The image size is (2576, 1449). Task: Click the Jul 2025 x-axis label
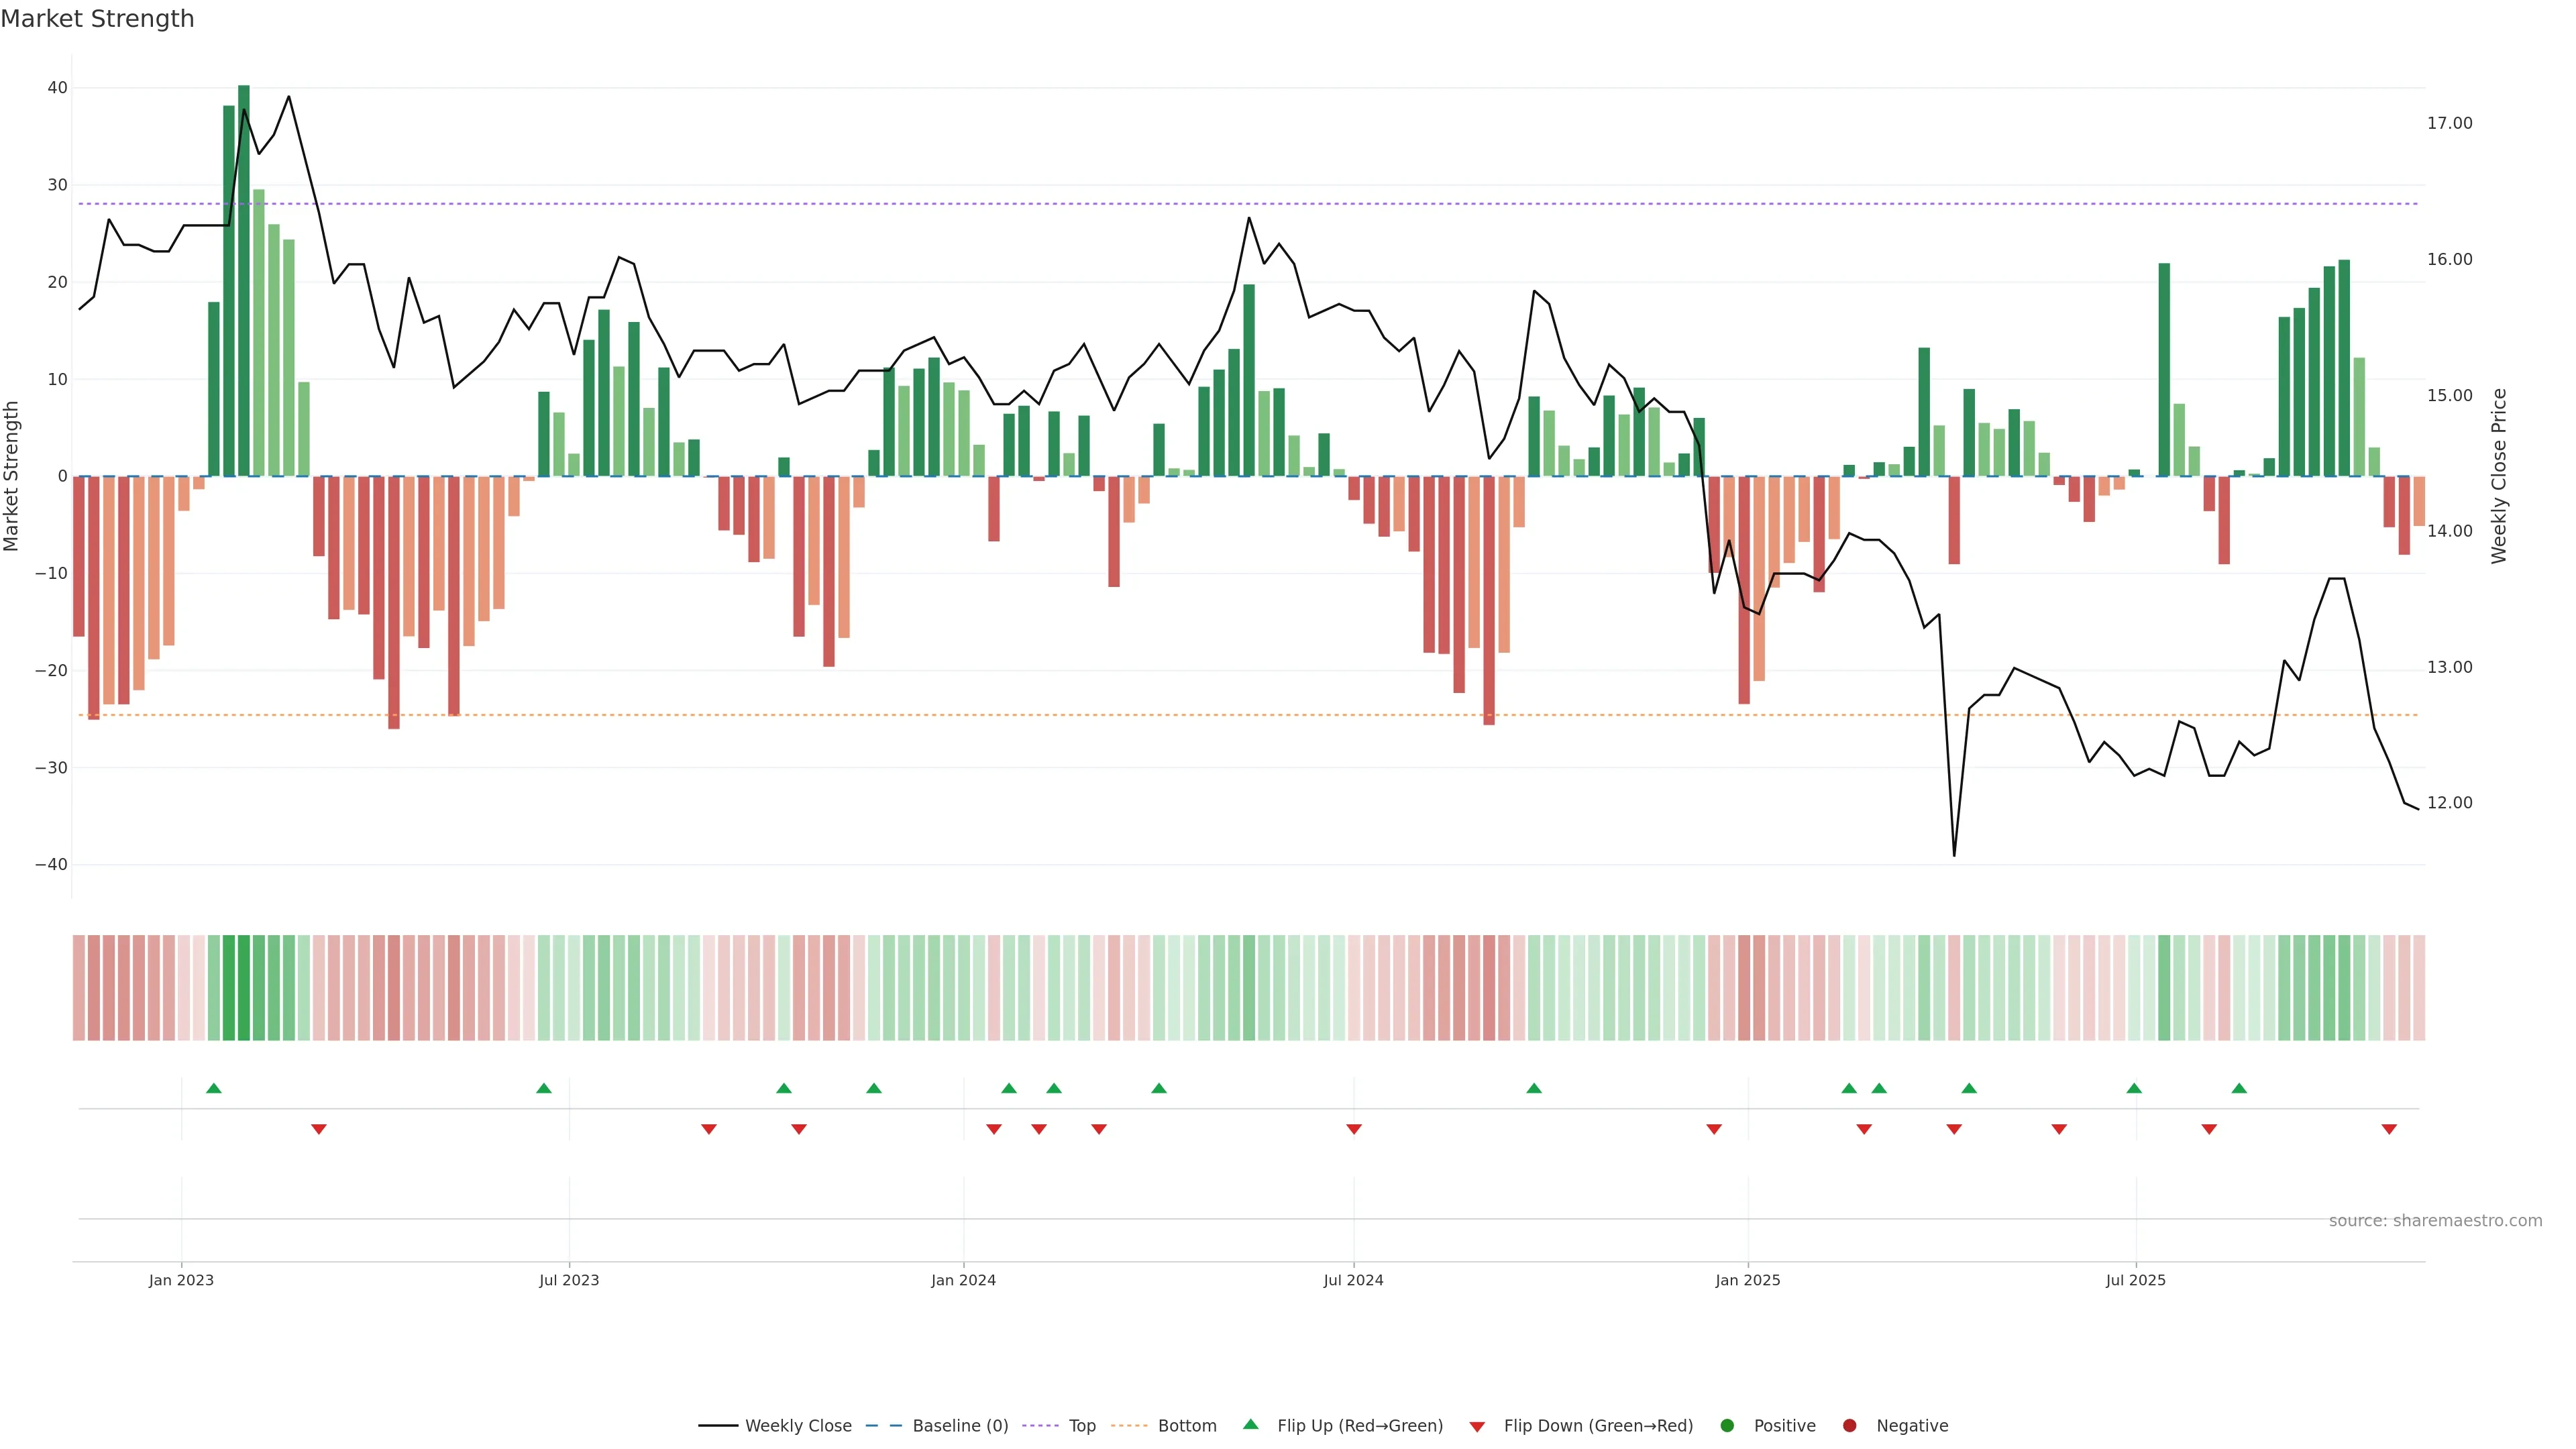2135,1280
